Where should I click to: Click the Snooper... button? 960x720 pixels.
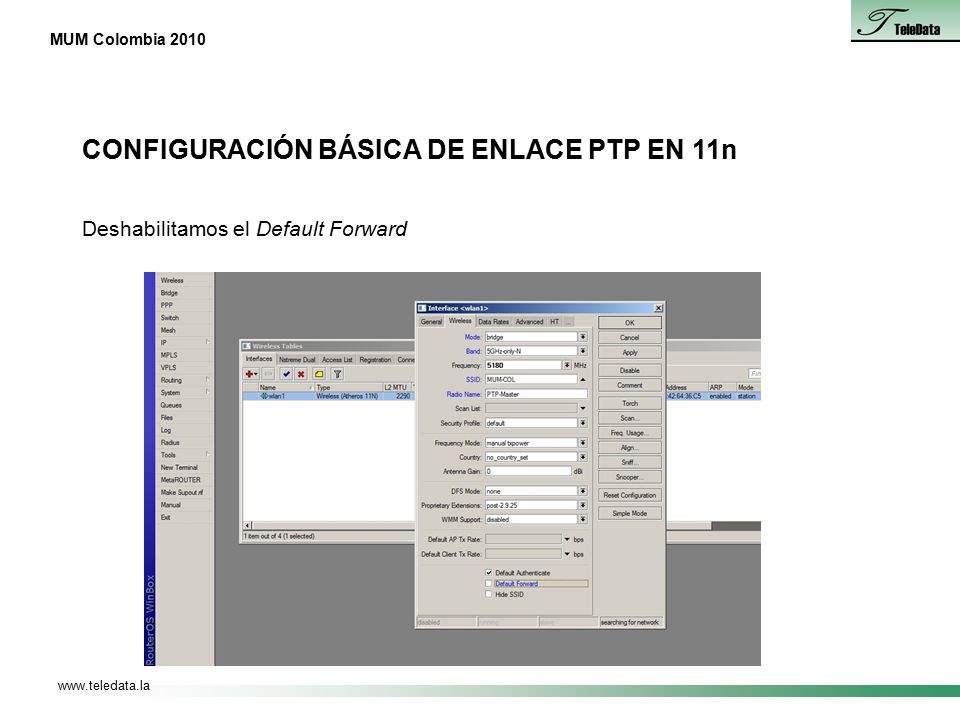[x=629, y=477]
